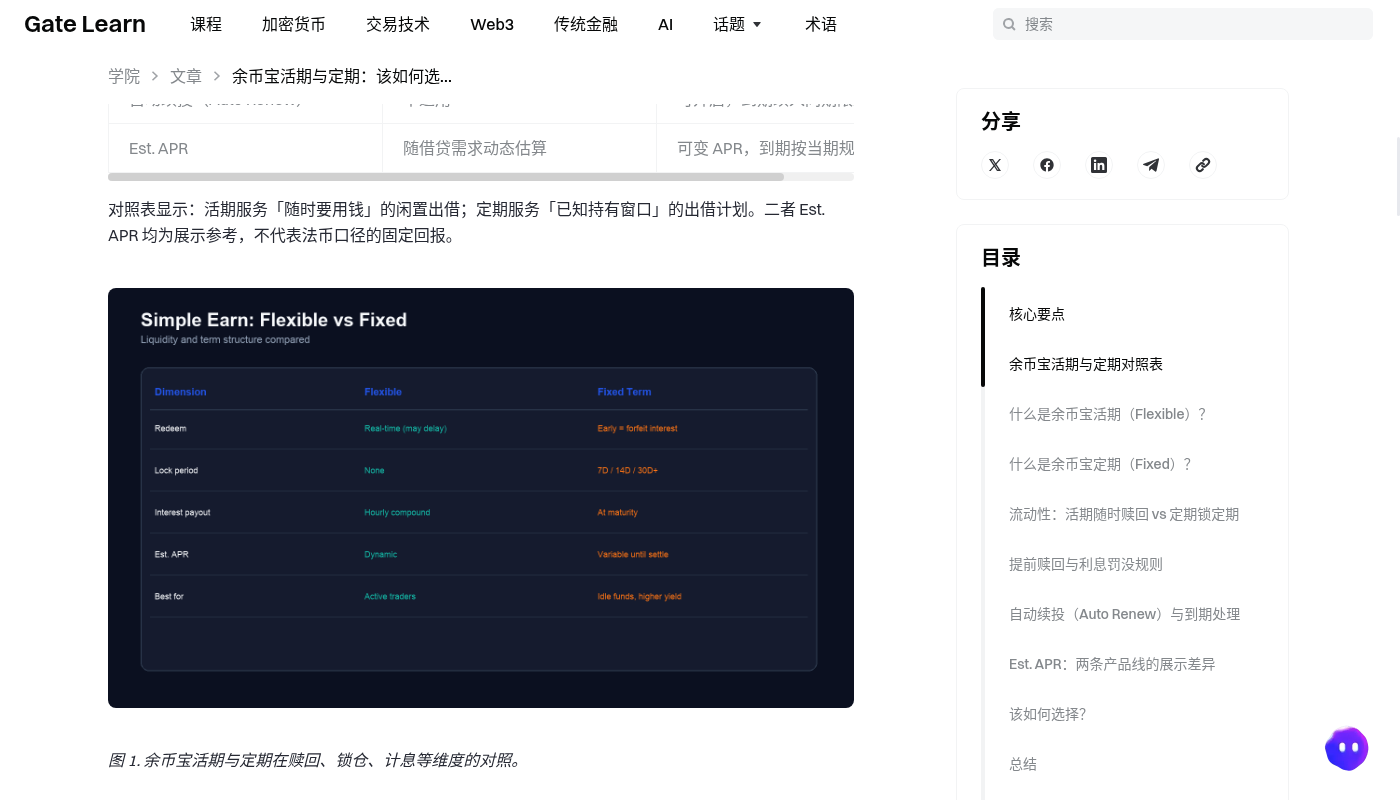Jump to 什么是余币宝定期（Fixed）？ section

coord(1101,464)
